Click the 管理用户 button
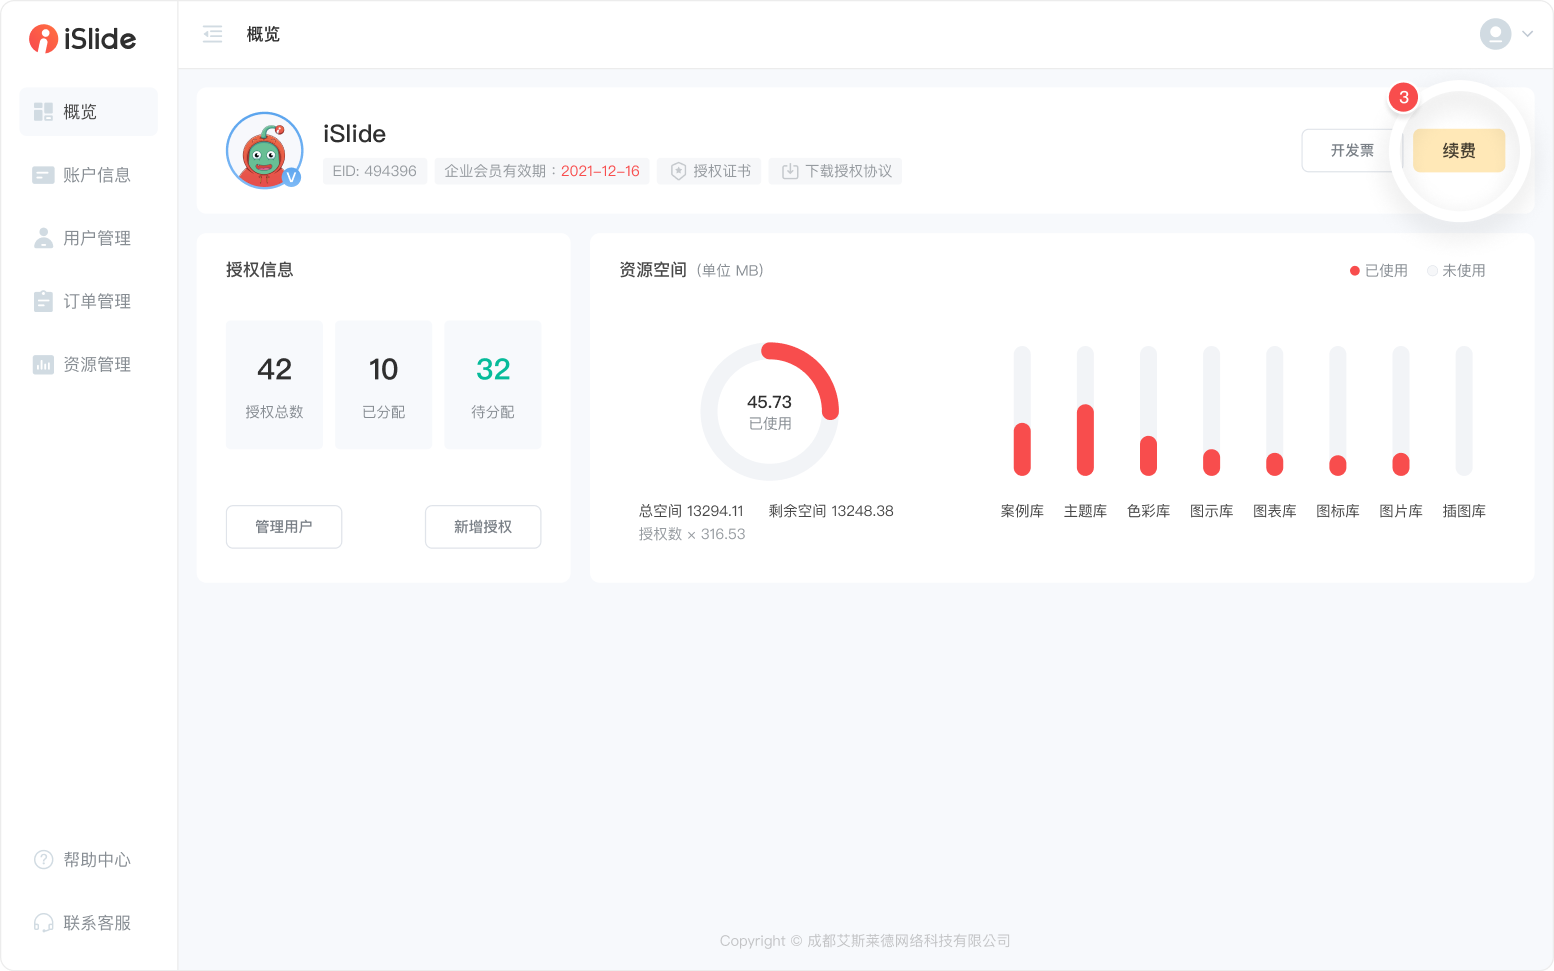The width and height of the screenshot is (1554, 971). (x=284, y=527)
